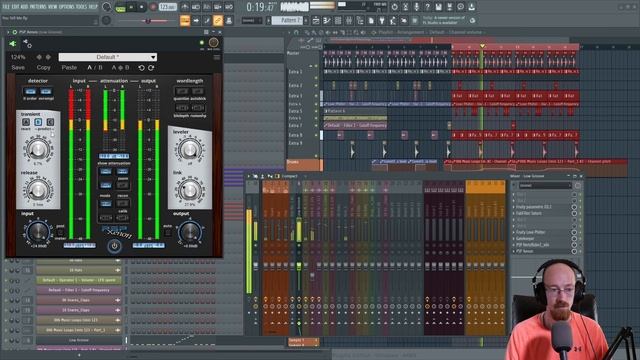
Task: Select transient mode C
Action: (50, 122)
